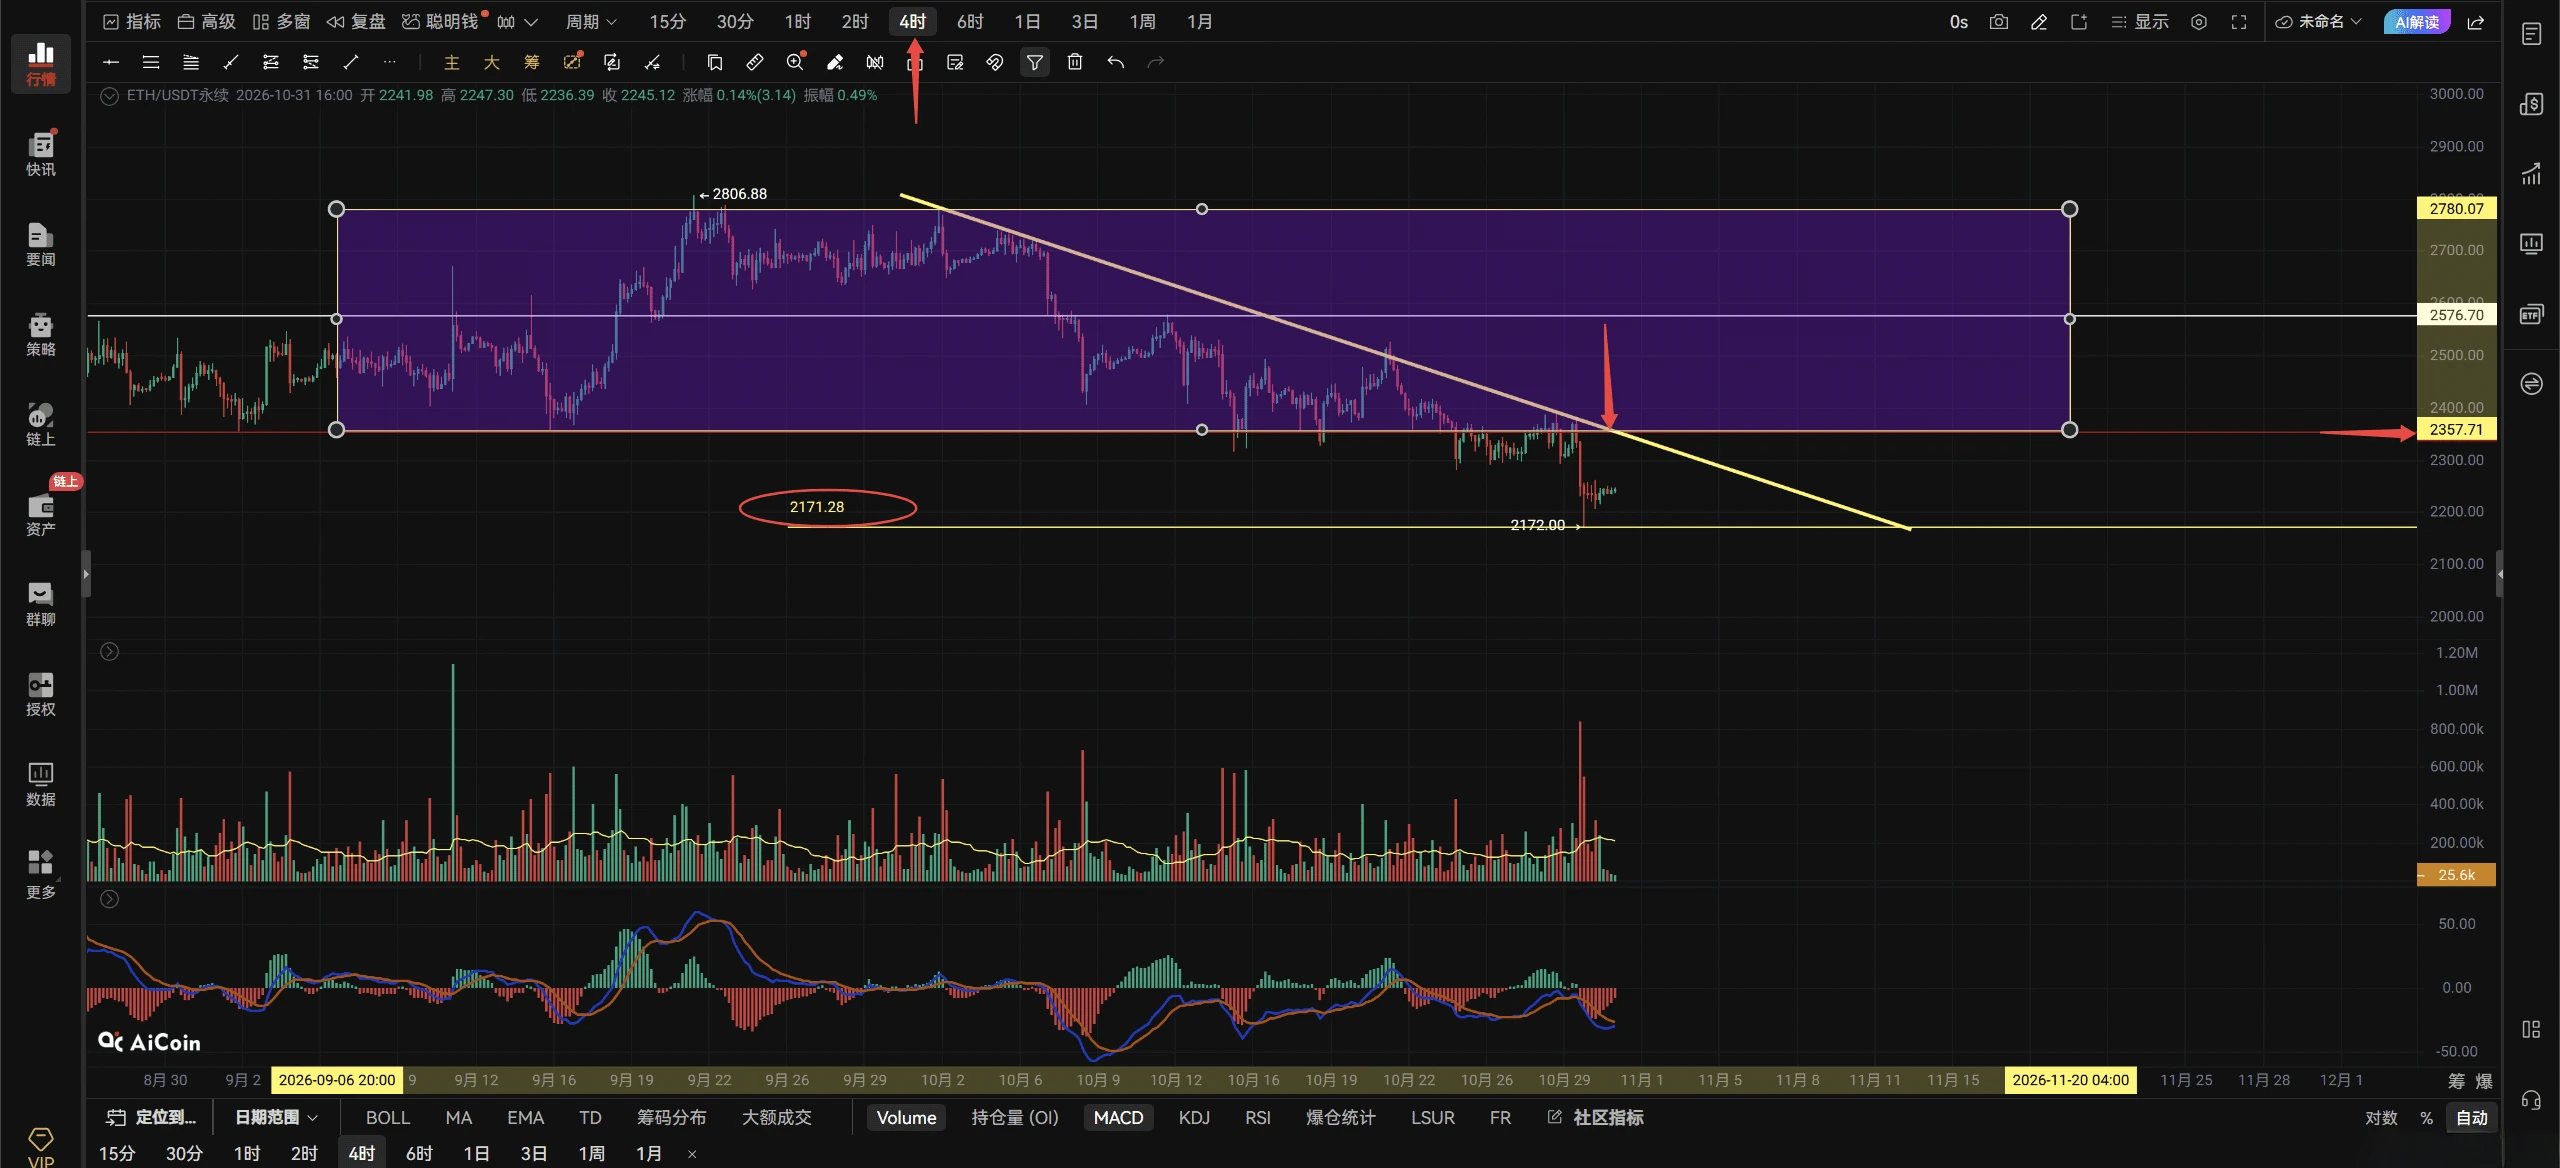The image size is (2560, 1168).
Task: Open 社区指标 community indicators
Action: tap(1595, 1118)
